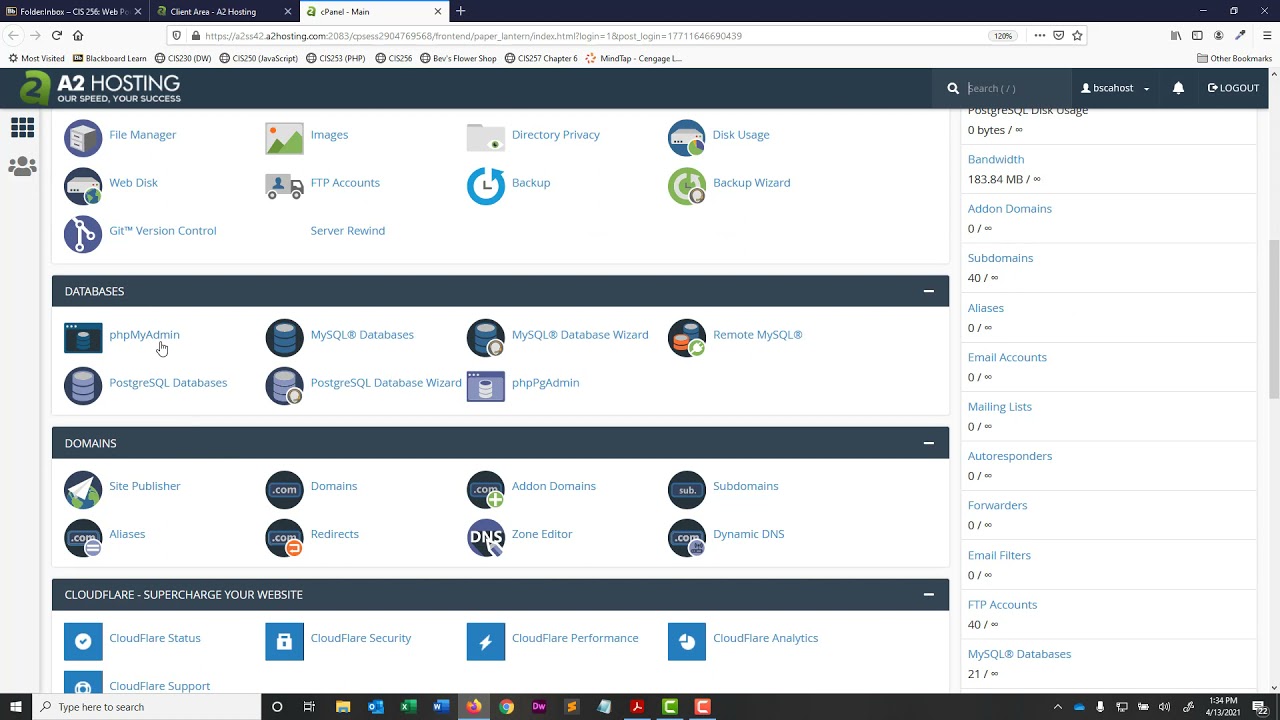Open the CloudFlare Performance icon
This screenshot has width=1280, height=720.
coord(486,641)
